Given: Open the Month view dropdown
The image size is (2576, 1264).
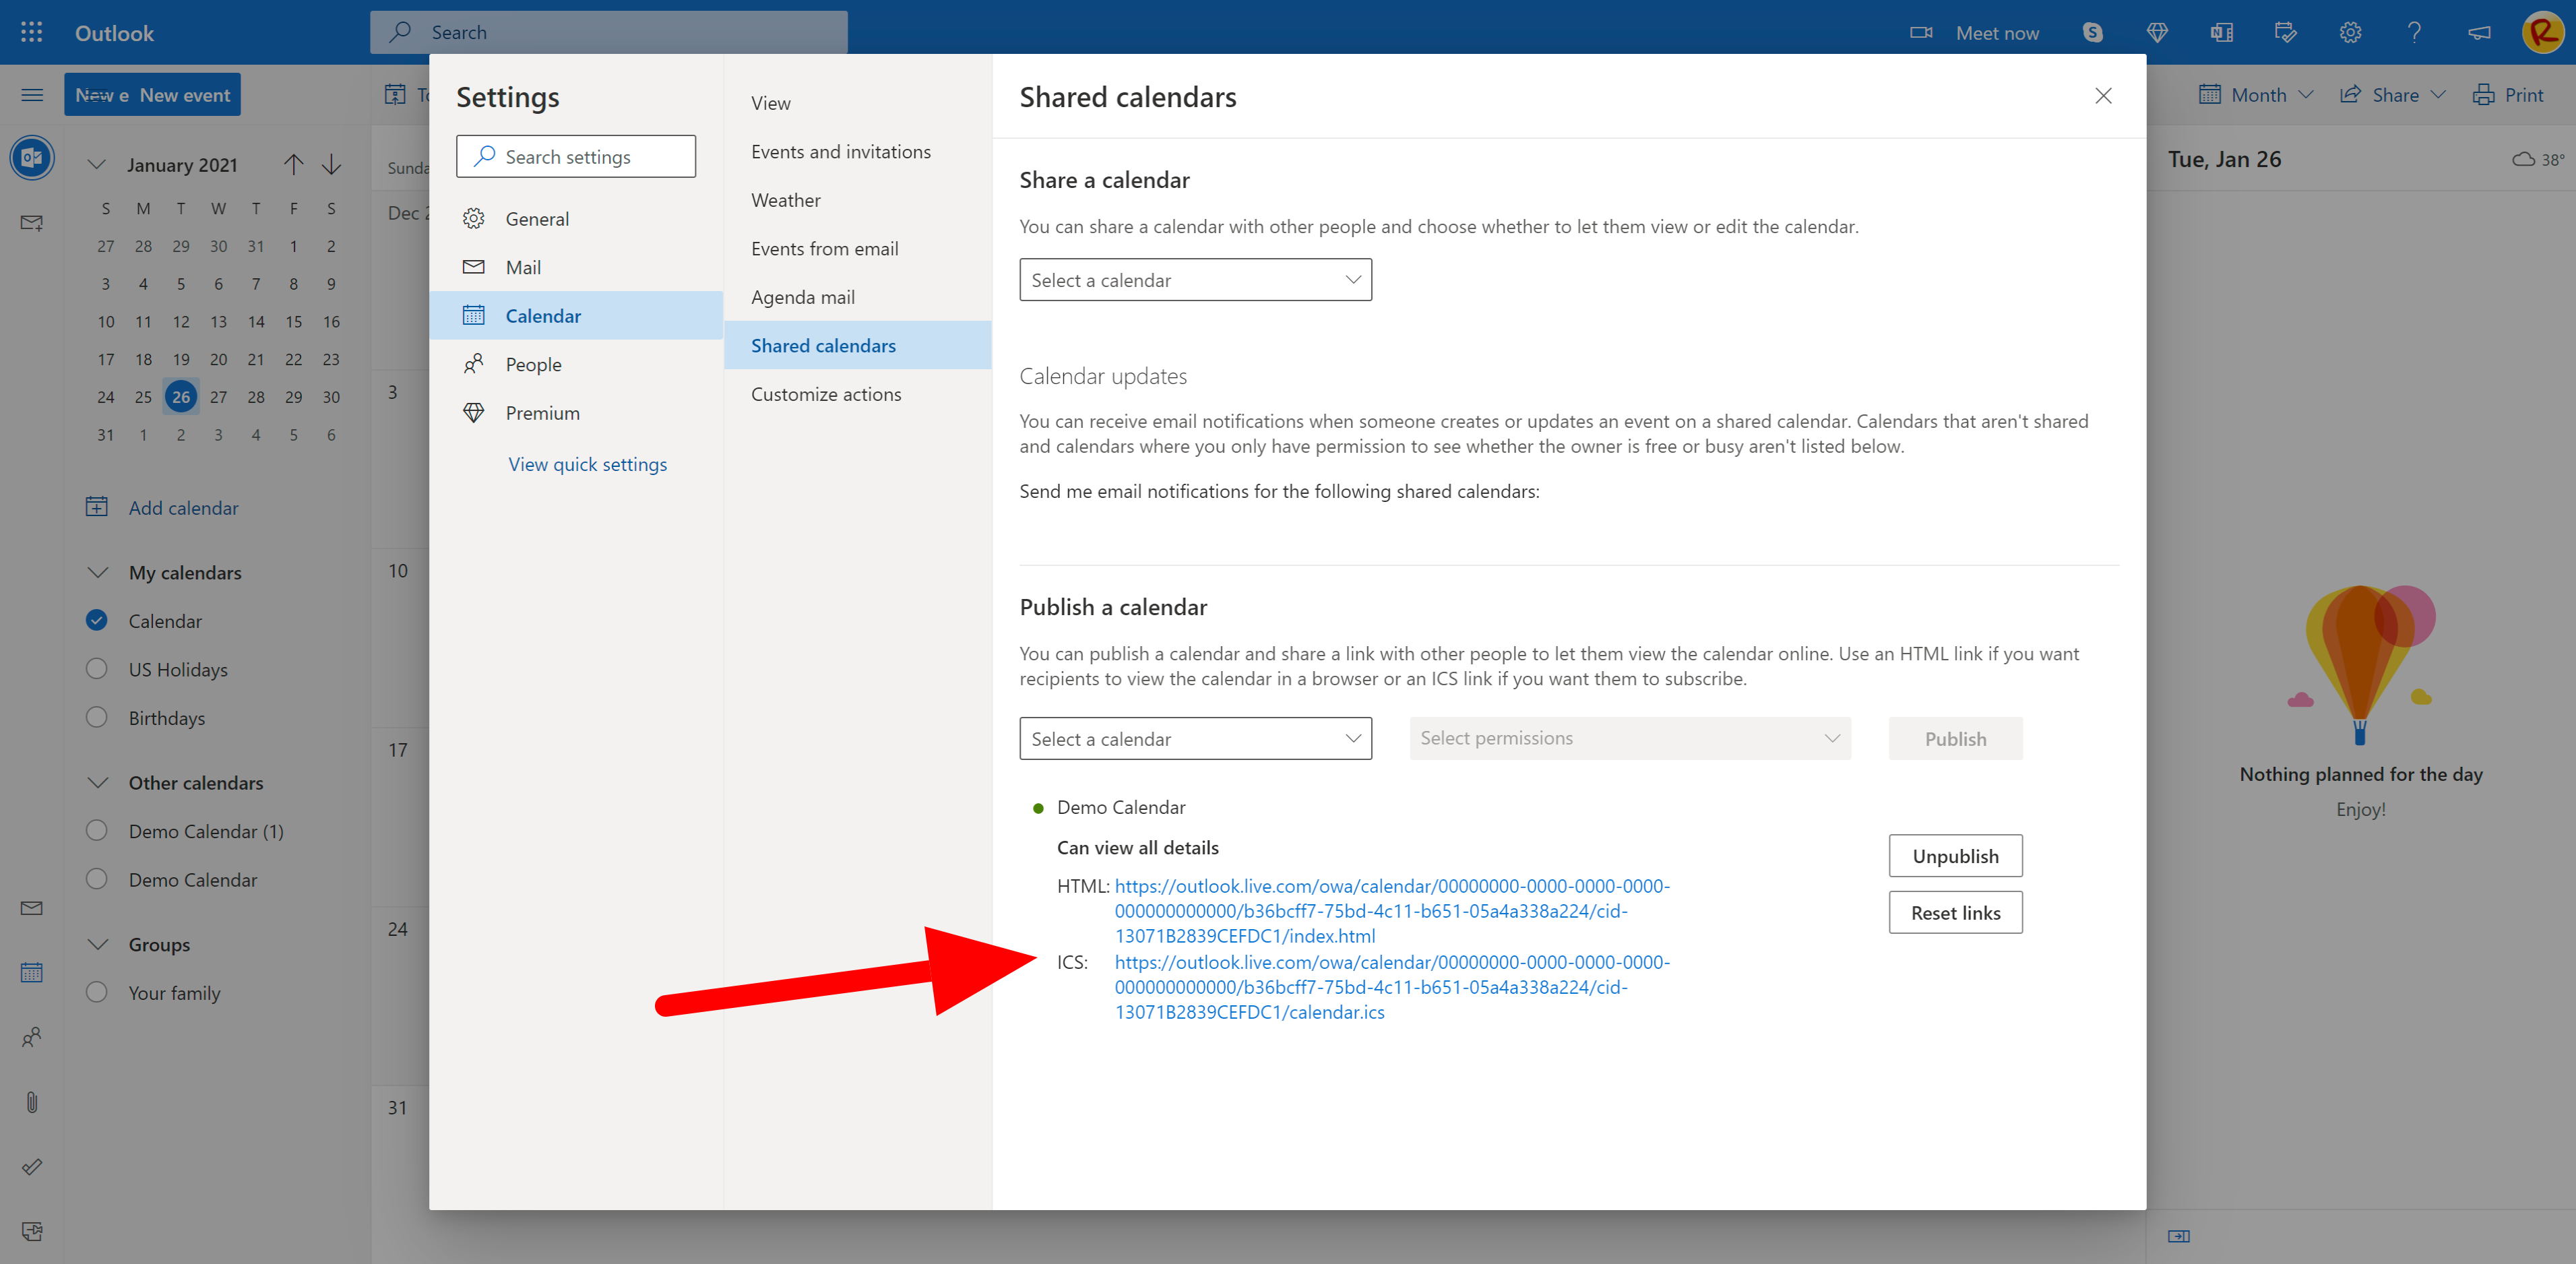Looking at the screenshot, I should [2256, 95].
